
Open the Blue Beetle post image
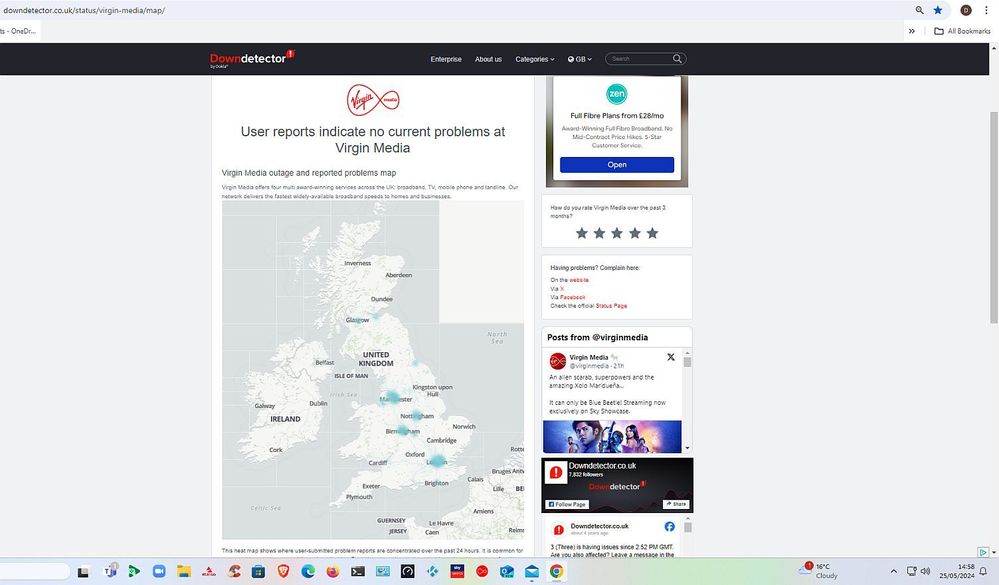point(612,437)
